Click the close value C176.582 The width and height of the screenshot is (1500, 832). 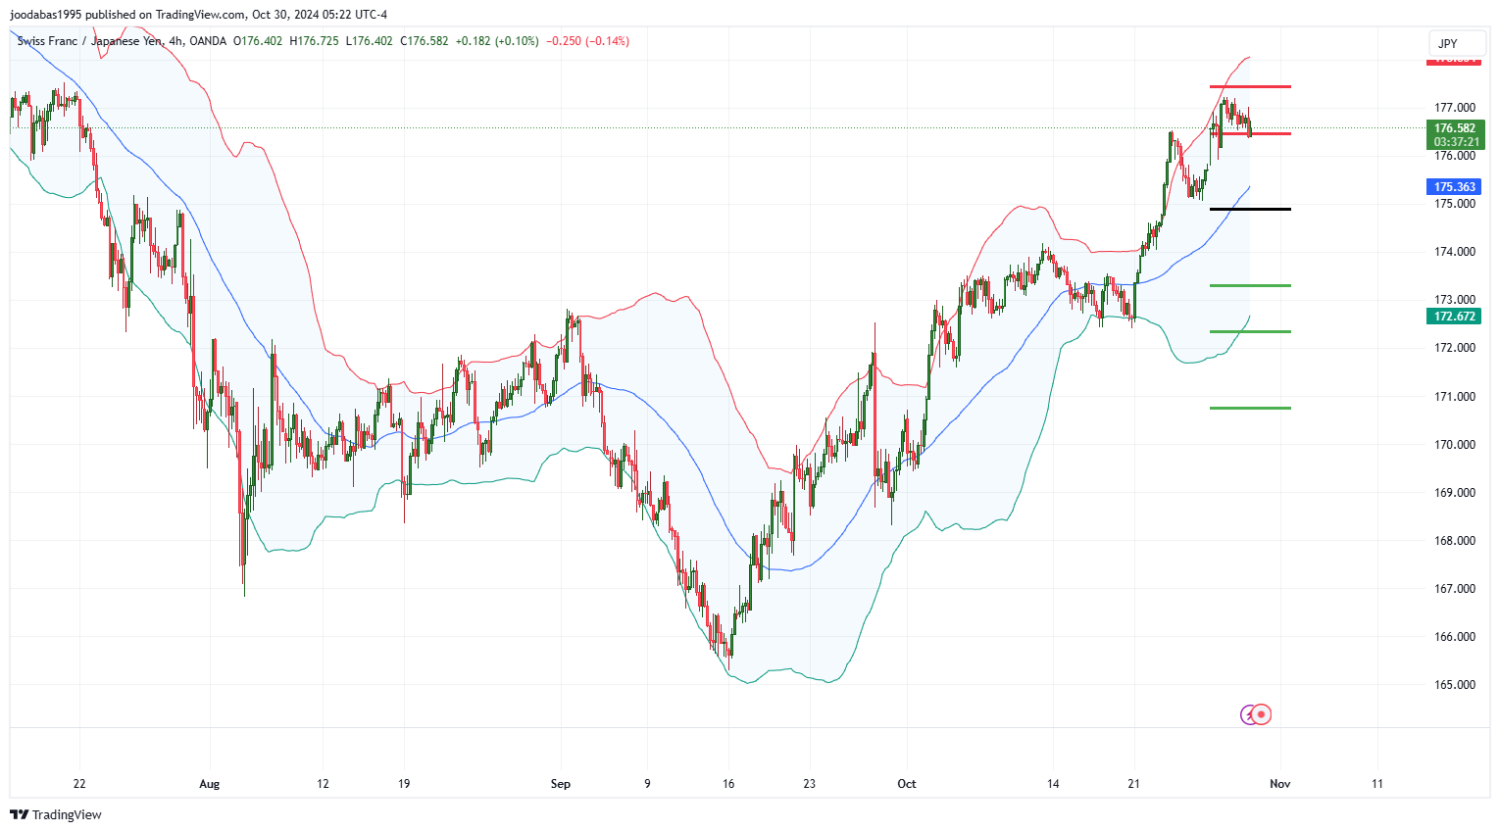[424, 41]
